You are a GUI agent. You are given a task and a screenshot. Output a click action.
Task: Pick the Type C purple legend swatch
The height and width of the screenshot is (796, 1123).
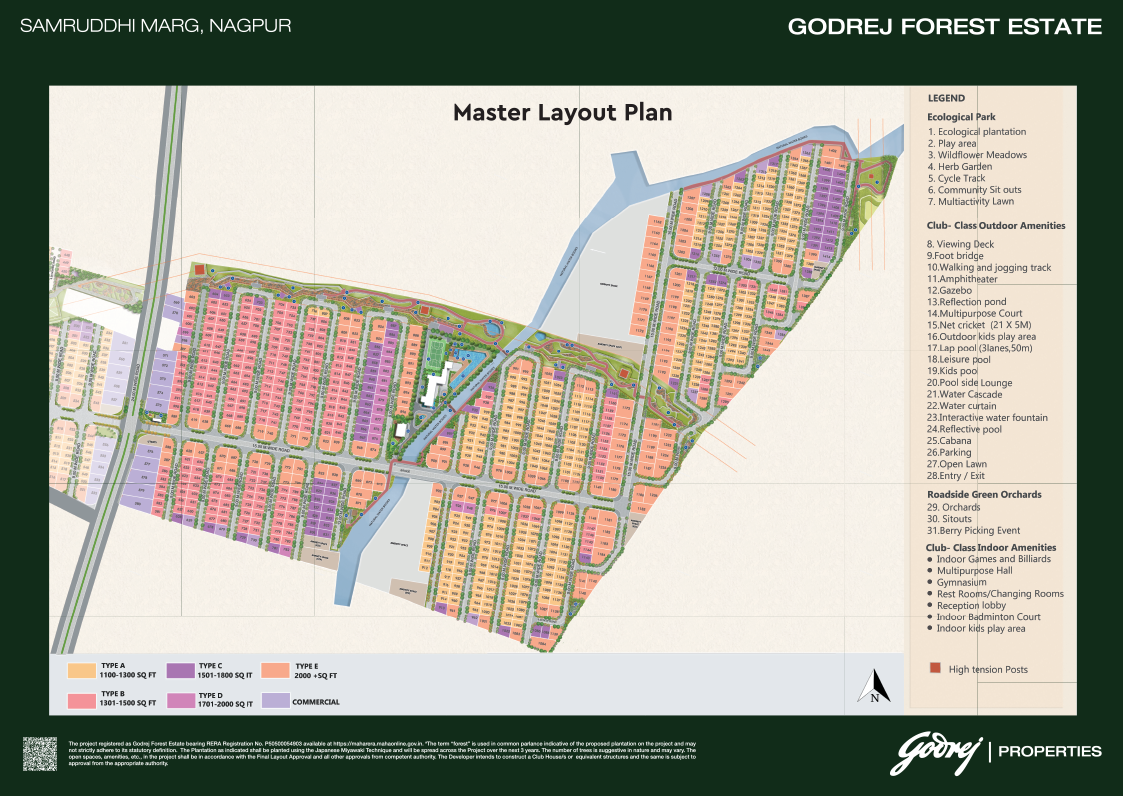pos(180,669)
